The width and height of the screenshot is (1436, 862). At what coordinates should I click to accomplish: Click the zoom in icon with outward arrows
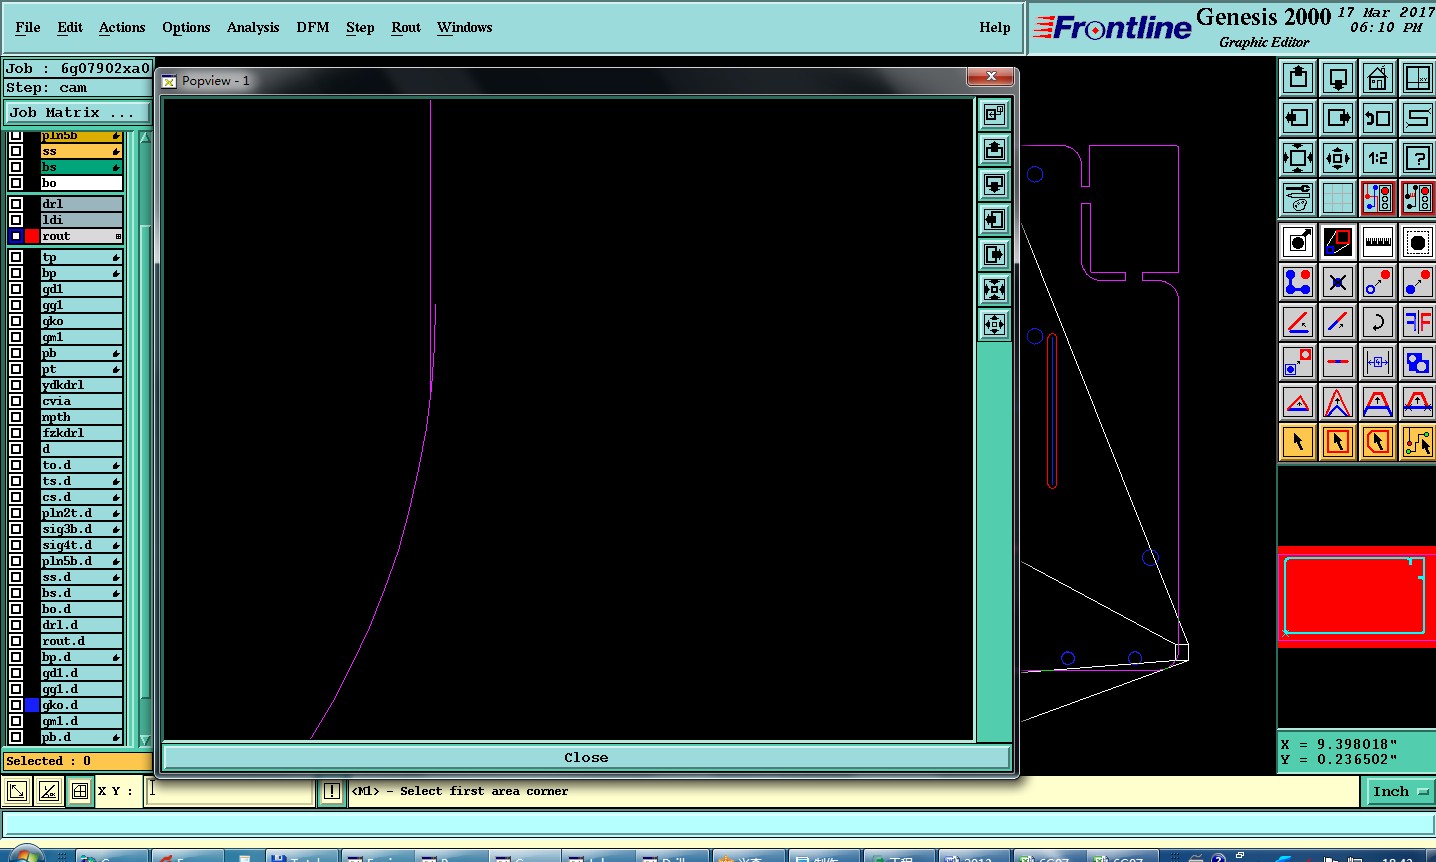coord(1298,157)
